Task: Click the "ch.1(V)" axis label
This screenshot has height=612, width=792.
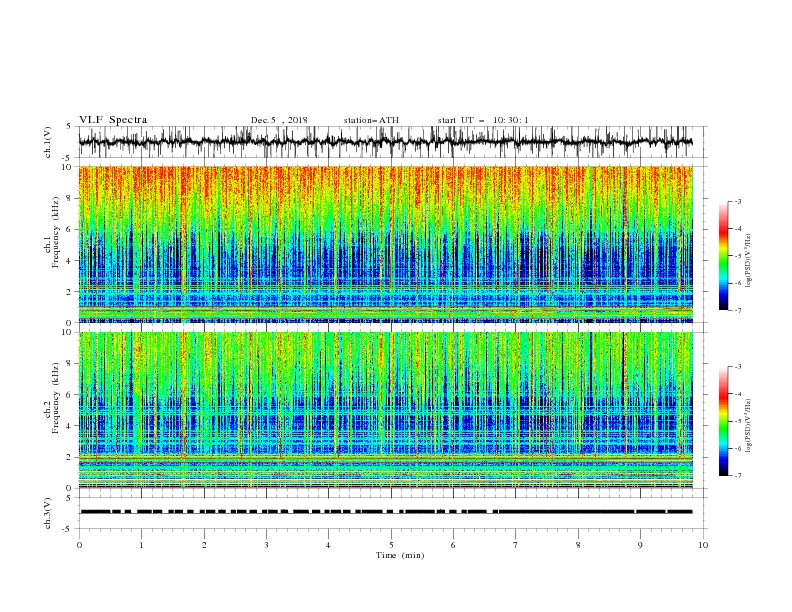Action: pos(48,142)
